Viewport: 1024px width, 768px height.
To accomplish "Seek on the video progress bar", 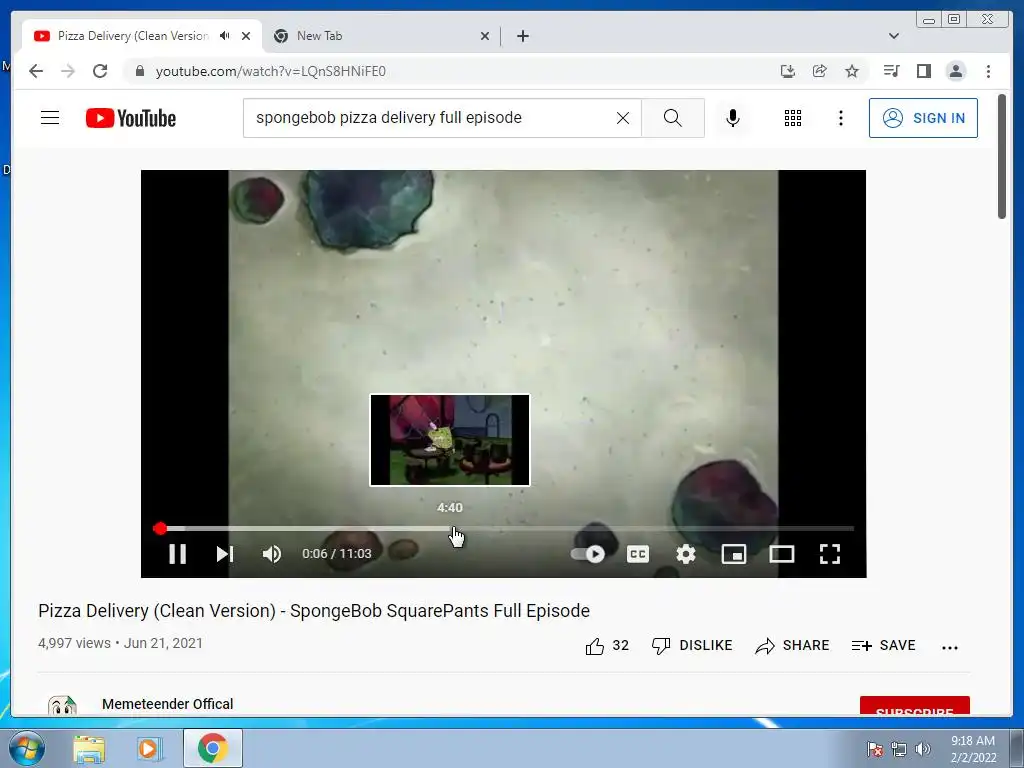I will (504, 528).
